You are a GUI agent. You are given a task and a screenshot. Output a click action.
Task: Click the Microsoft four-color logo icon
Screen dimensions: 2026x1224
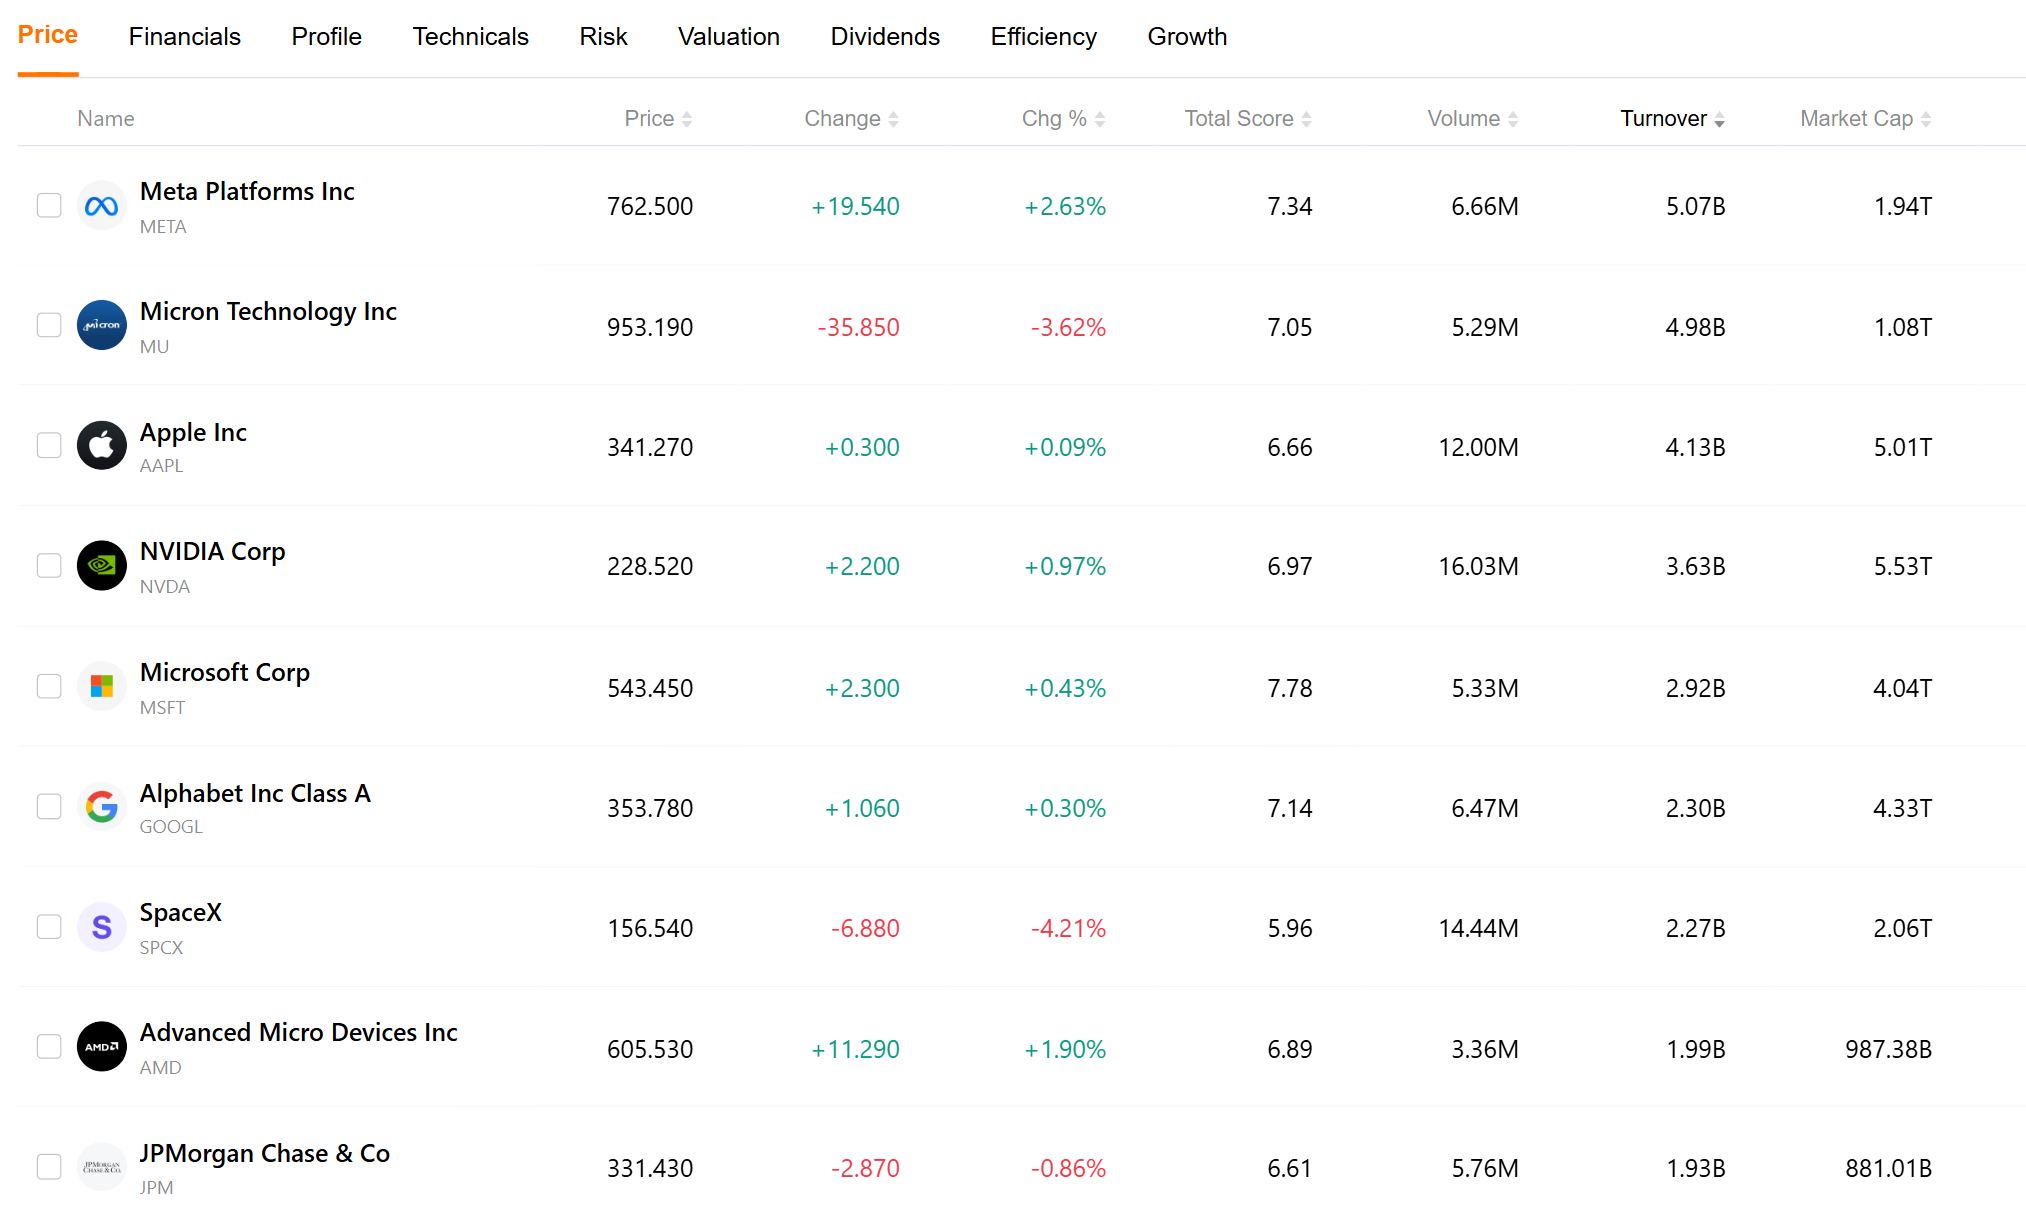pos(102,686)
